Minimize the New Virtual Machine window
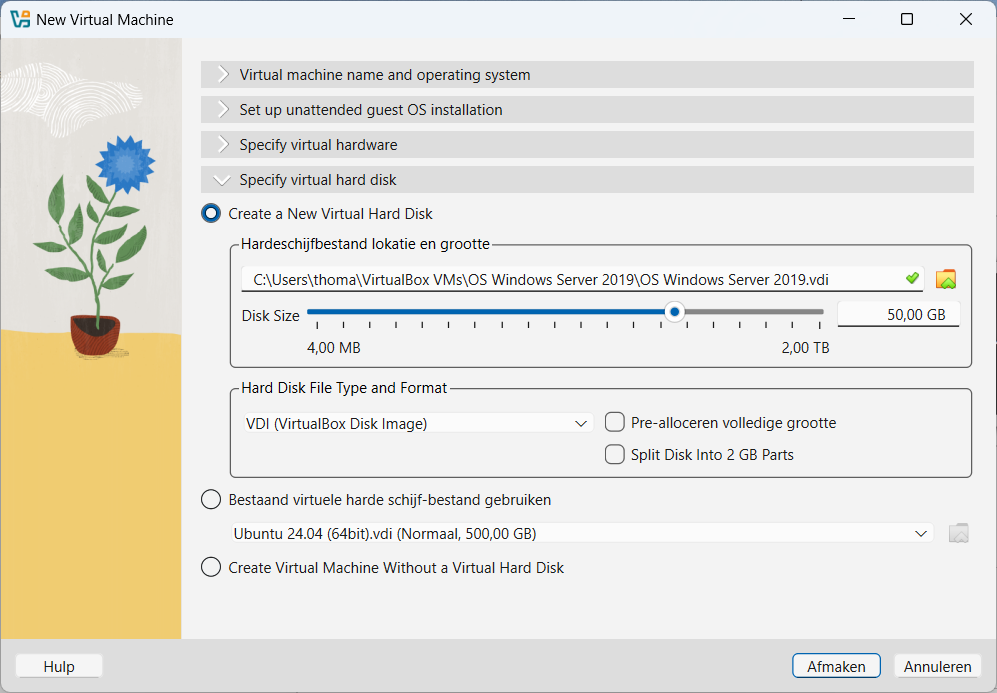This screenshot has width=997, height=693. (x=848, y=19)
